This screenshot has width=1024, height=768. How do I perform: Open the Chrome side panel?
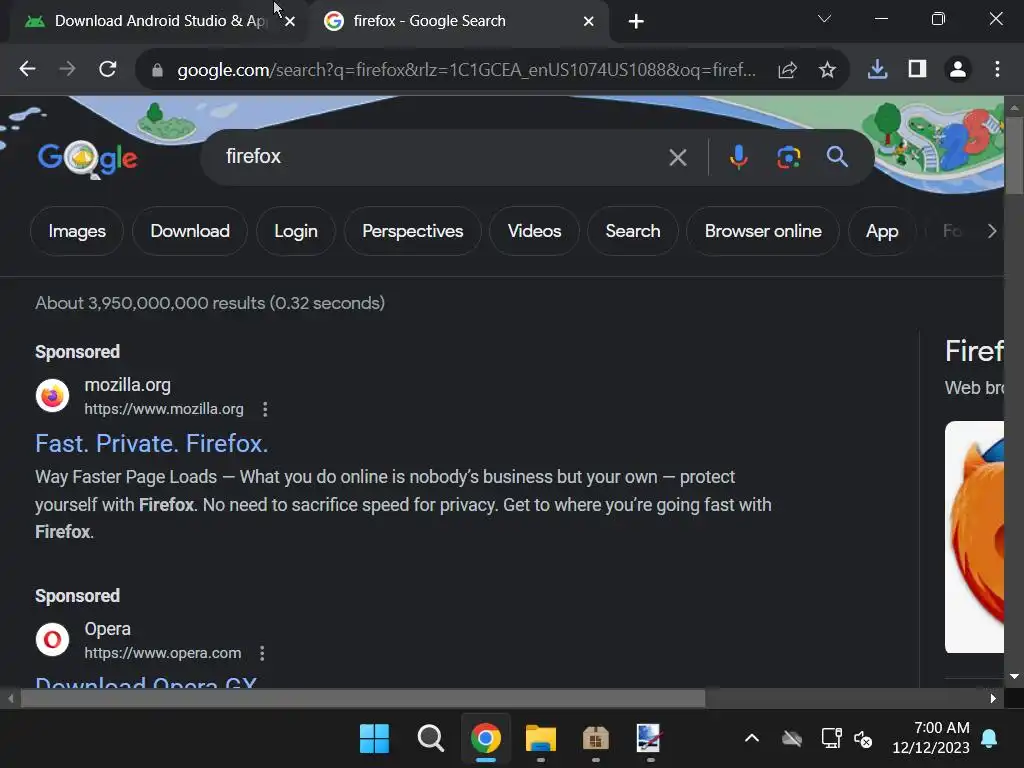918,69
